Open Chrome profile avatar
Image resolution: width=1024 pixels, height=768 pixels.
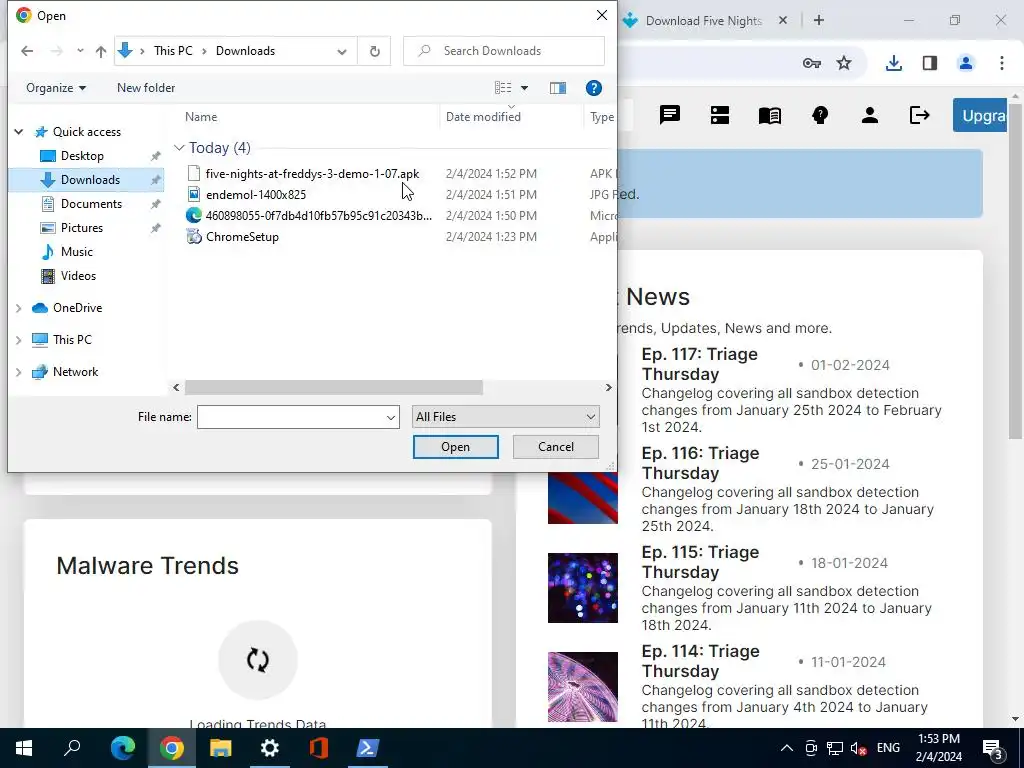(965, 63)
